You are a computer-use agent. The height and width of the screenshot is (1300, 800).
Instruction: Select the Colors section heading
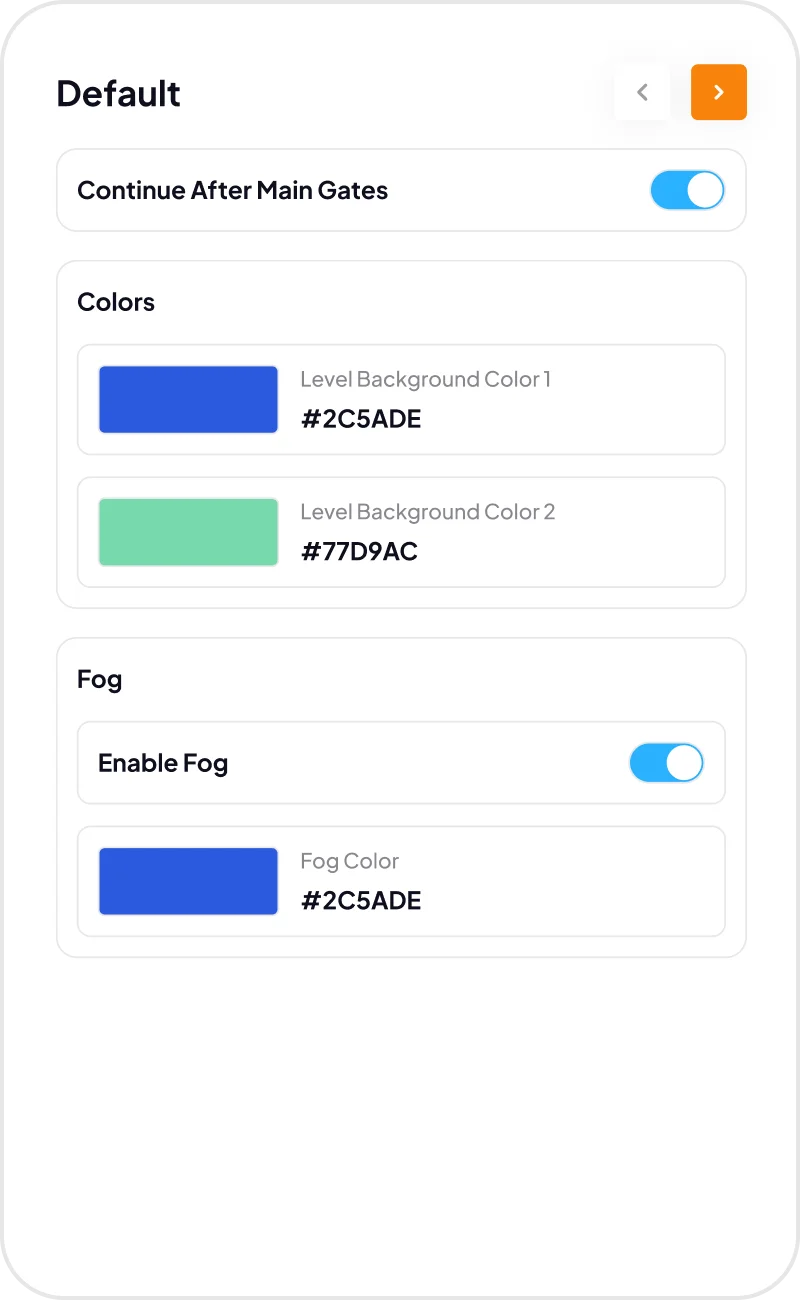point(116,302)
